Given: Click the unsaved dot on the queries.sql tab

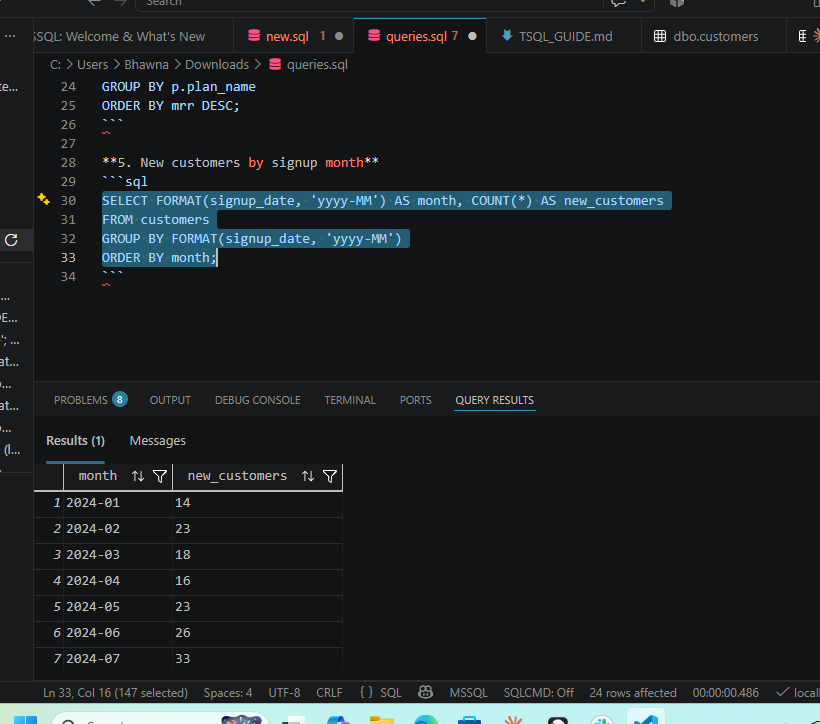Looking at the screenshot, I should (472, 36).
